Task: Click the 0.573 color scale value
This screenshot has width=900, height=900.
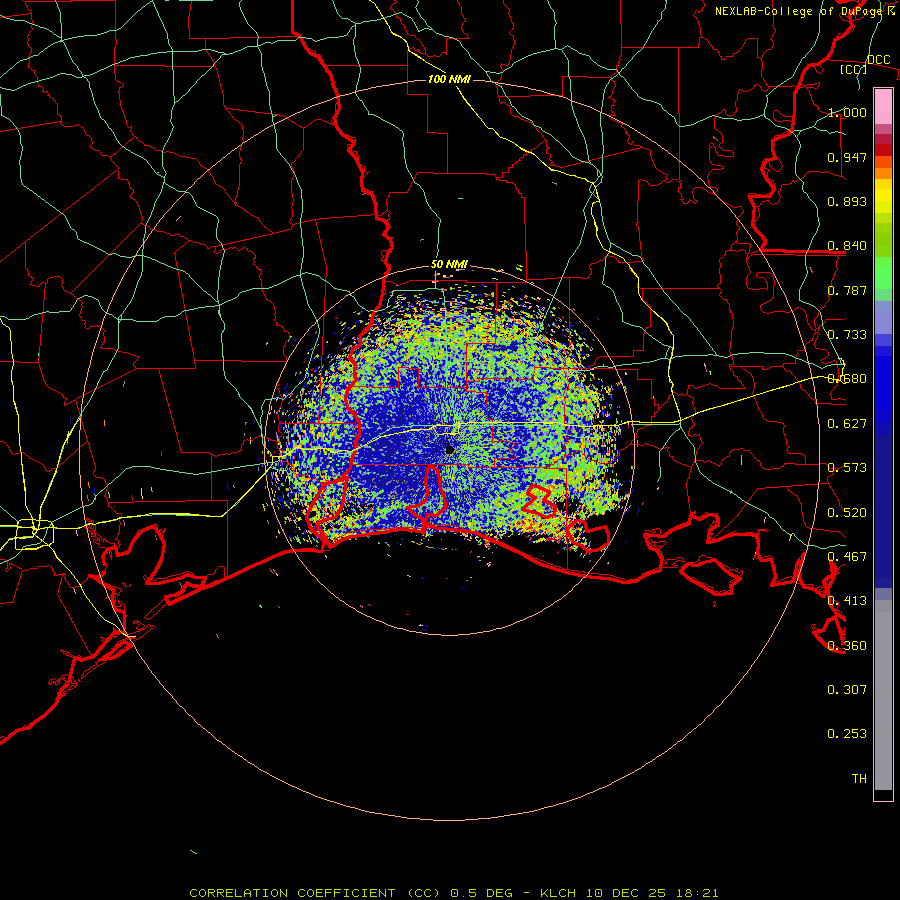Action: 847,468
